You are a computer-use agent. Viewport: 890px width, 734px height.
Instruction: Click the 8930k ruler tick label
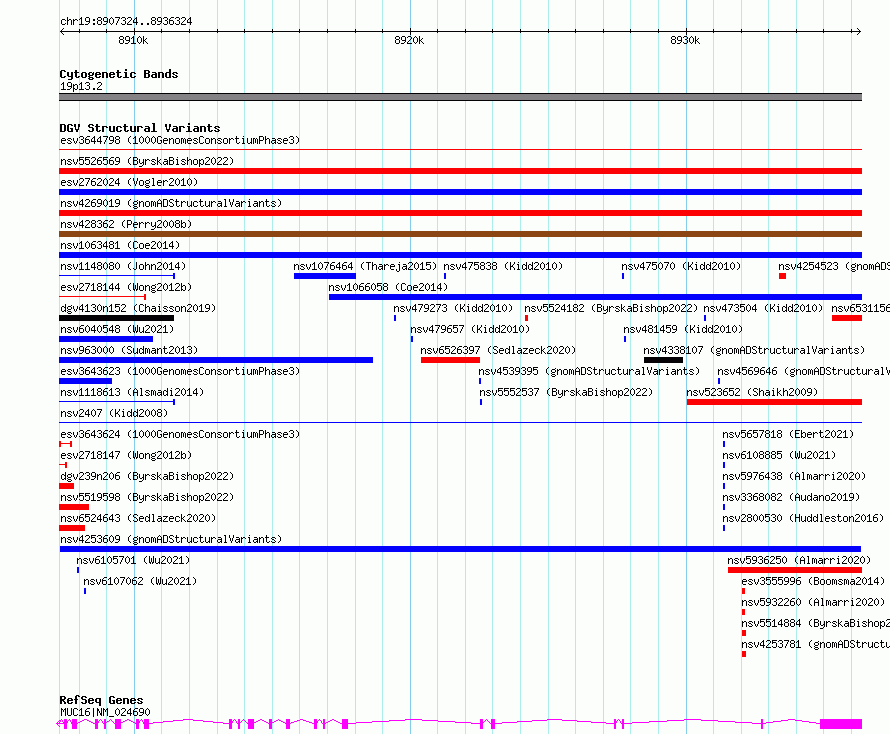685,40
